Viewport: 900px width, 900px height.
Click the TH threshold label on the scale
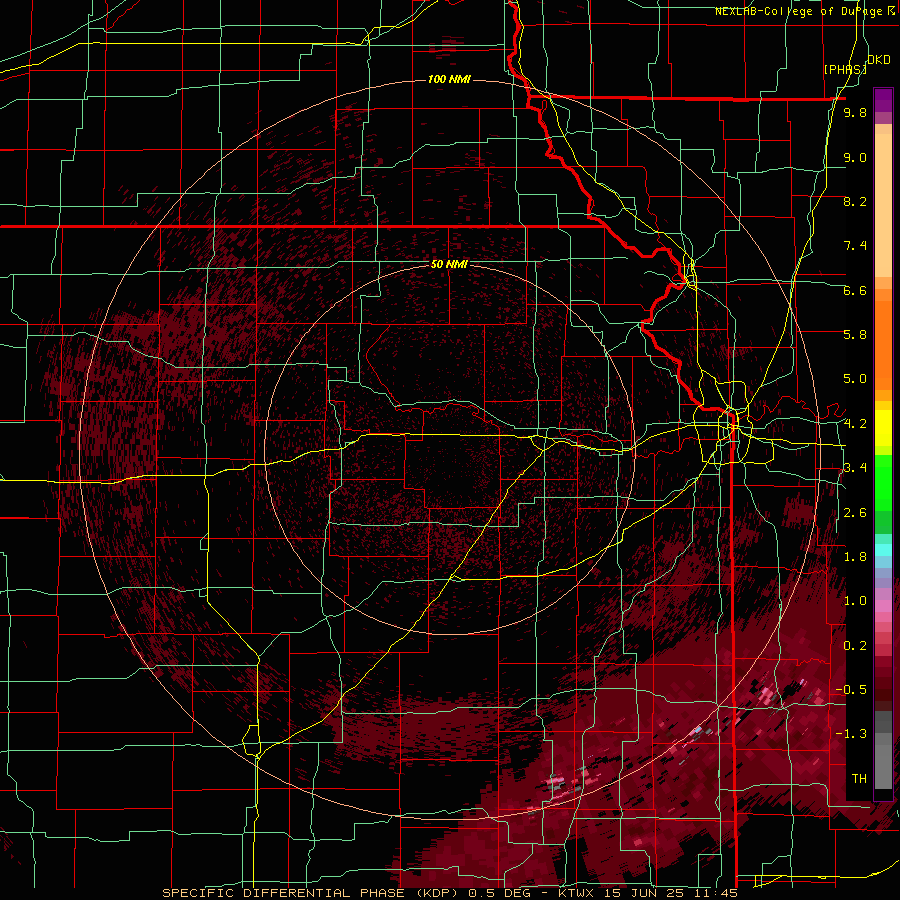859,779
